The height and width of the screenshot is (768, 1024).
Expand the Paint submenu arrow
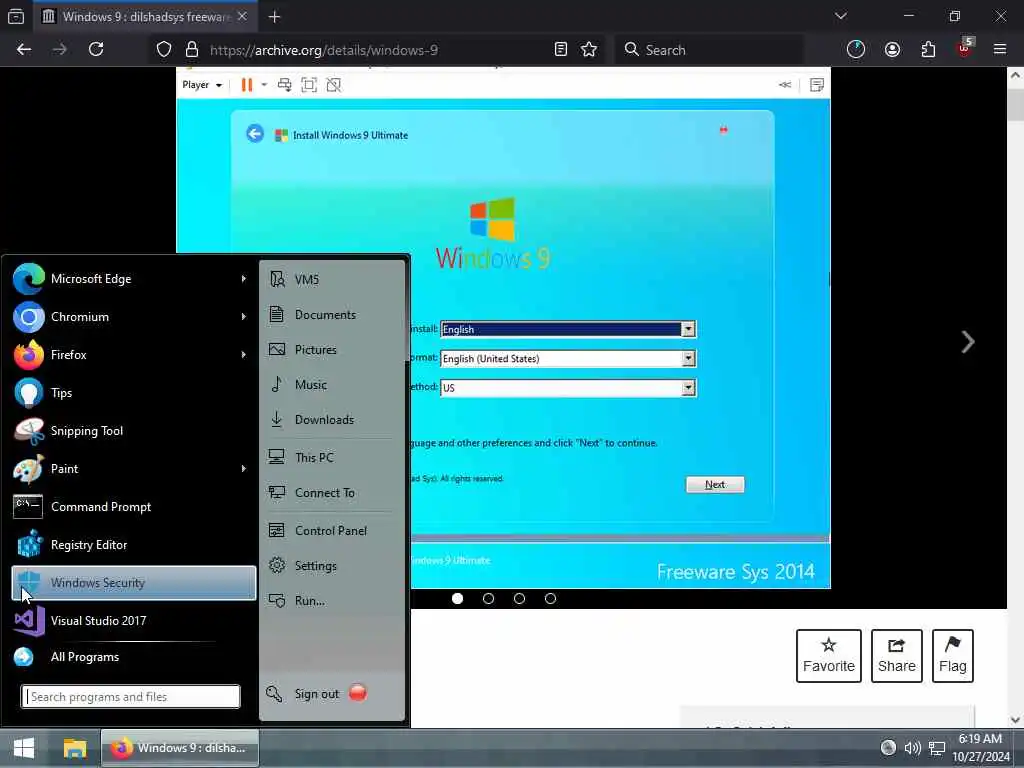[x=244, y=468]
